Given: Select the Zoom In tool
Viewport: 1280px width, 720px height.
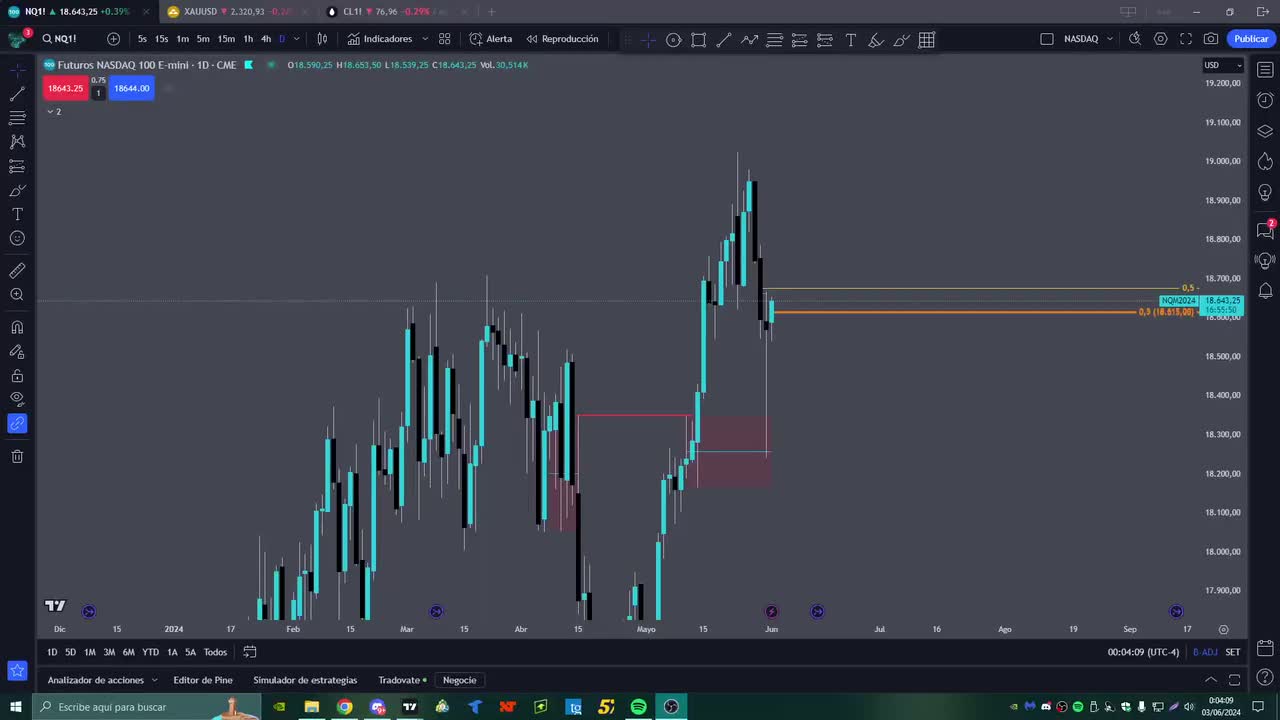Looking at the screenshot, I should 17,294.
